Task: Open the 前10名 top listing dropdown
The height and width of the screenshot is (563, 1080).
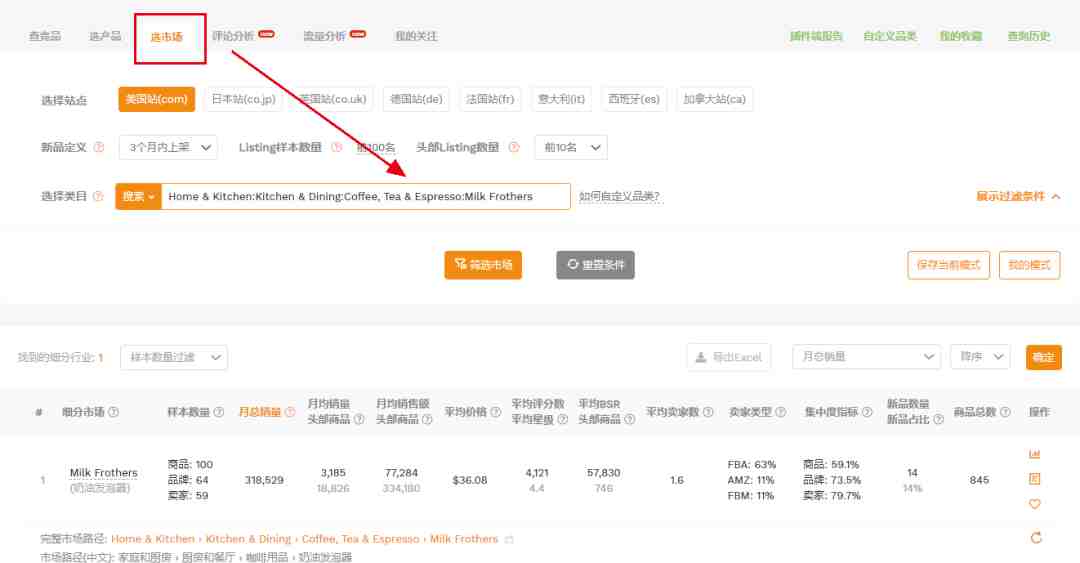Action: pyautogui.click(x=570, y=147)
